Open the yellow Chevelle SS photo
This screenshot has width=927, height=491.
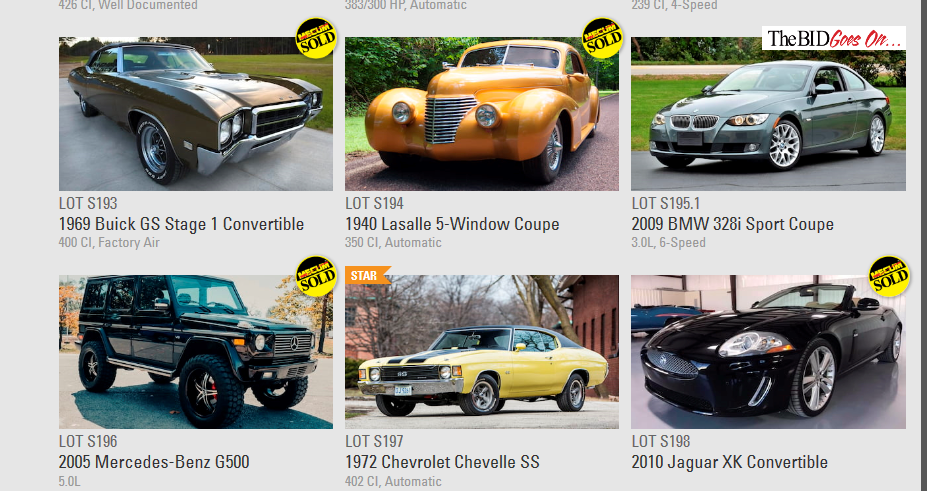click(x=482, y=352)
